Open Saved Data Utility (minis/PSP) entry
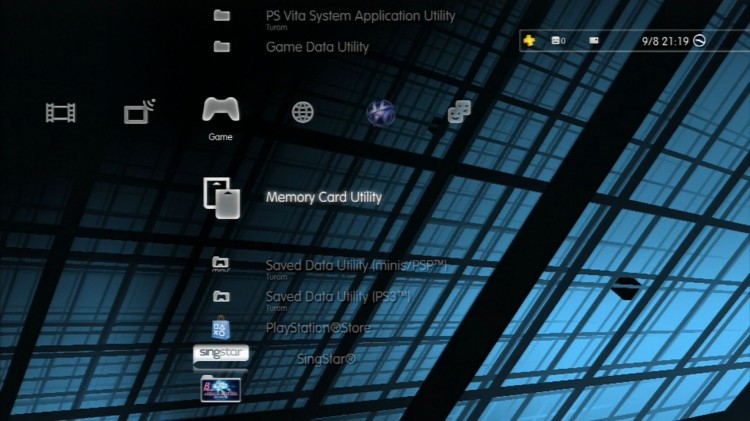Screen dimensions: 750x421 pyautogui.click(x=356, y=266)
